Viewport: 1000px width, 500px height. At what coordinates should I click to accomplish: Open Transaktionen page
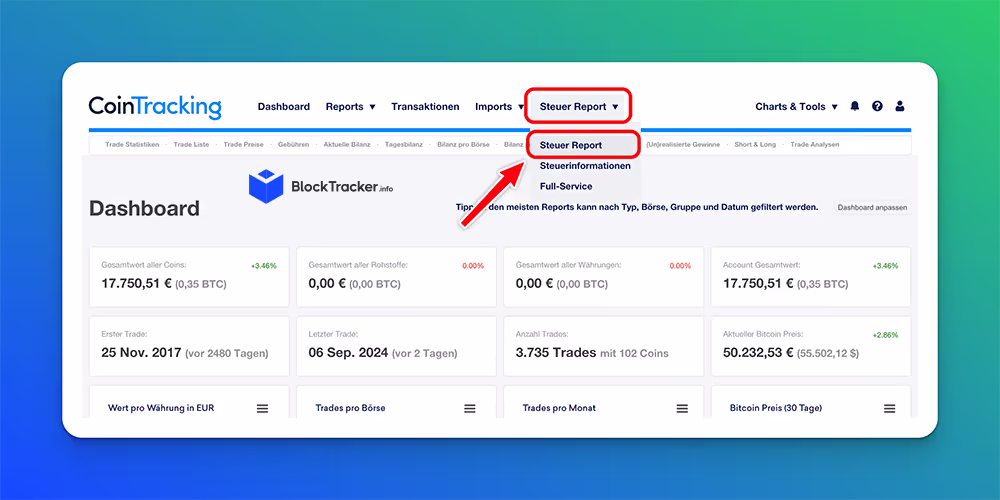point(425,107)
